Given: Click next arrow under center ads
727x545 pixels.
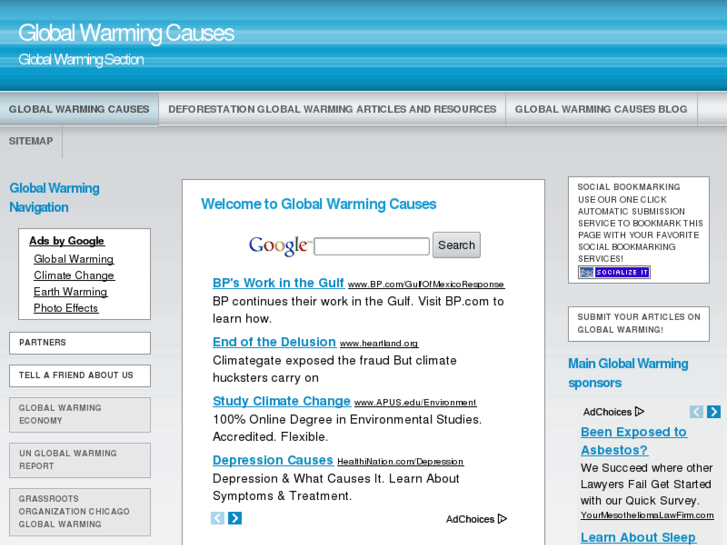Looking at the screenshot, I should pyautogui.click(x=235, y=518).
